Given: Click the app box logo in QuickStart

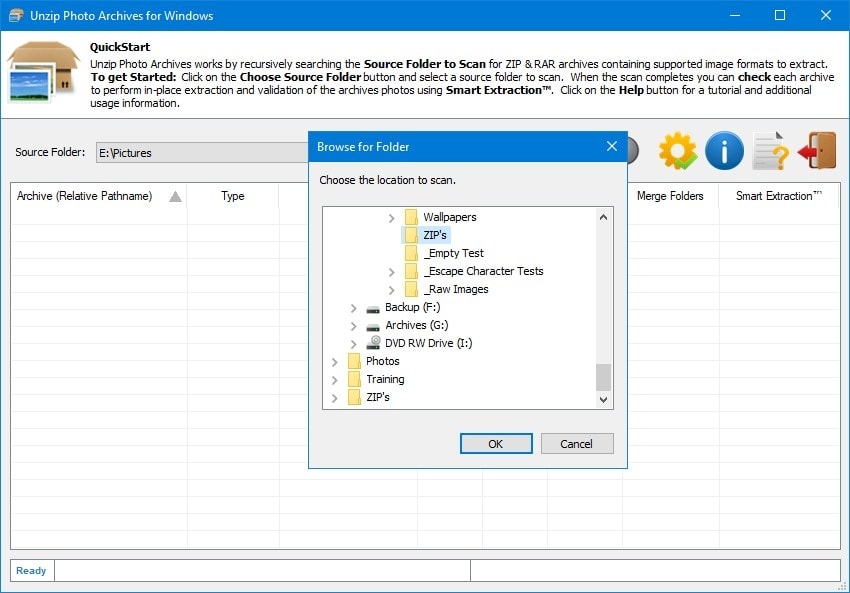Looking at the screenshot, I should coord(43,73).
